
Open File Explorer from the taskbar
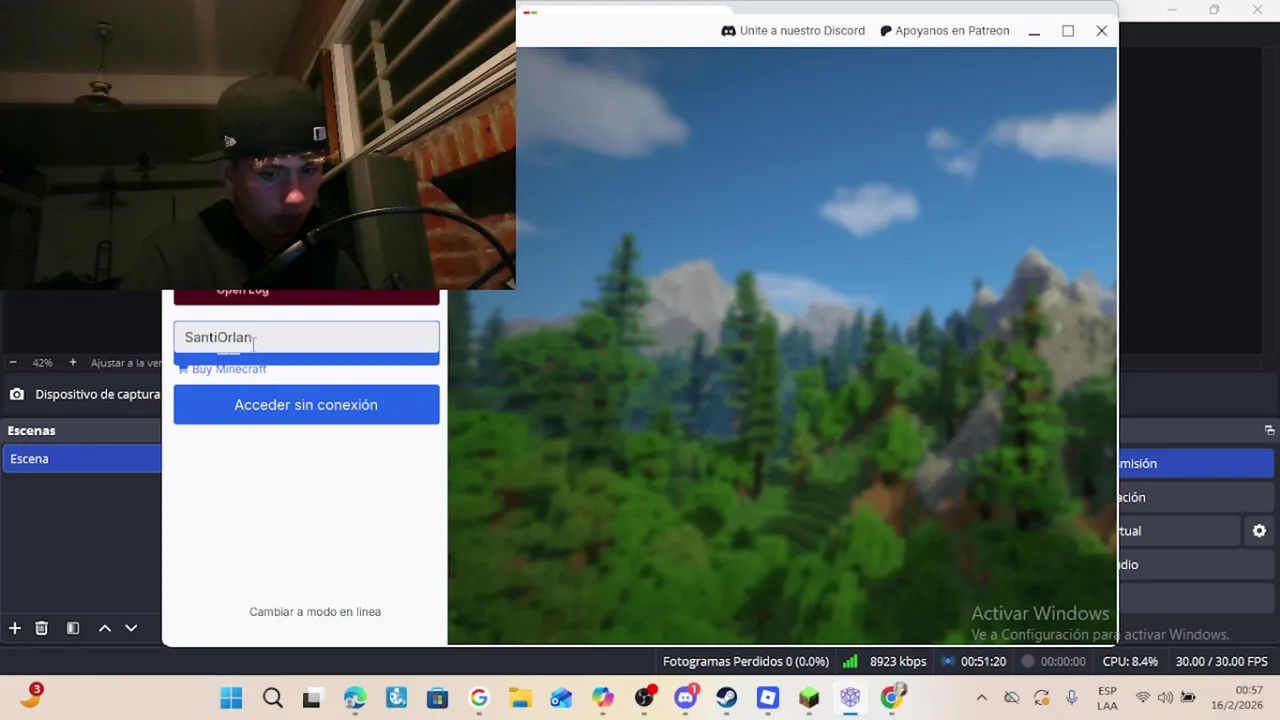(520, 698)
